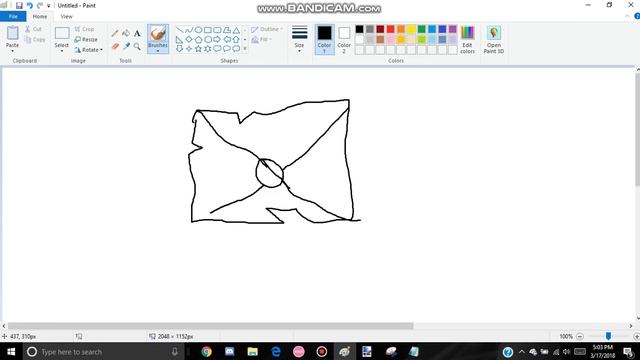Choose the Triangle shape
This screenshot has width=640, height=360.
236,30
